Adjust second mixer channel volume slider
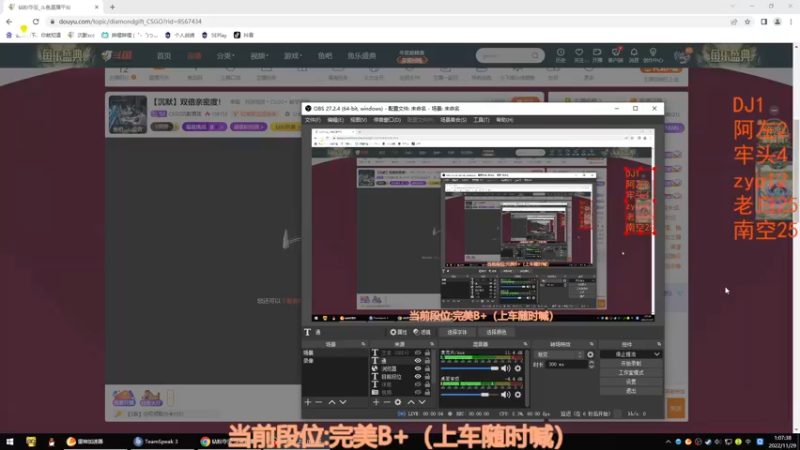The width and height of the screenshot is (800, 450). pyautogui.click(x=469, y=394)
